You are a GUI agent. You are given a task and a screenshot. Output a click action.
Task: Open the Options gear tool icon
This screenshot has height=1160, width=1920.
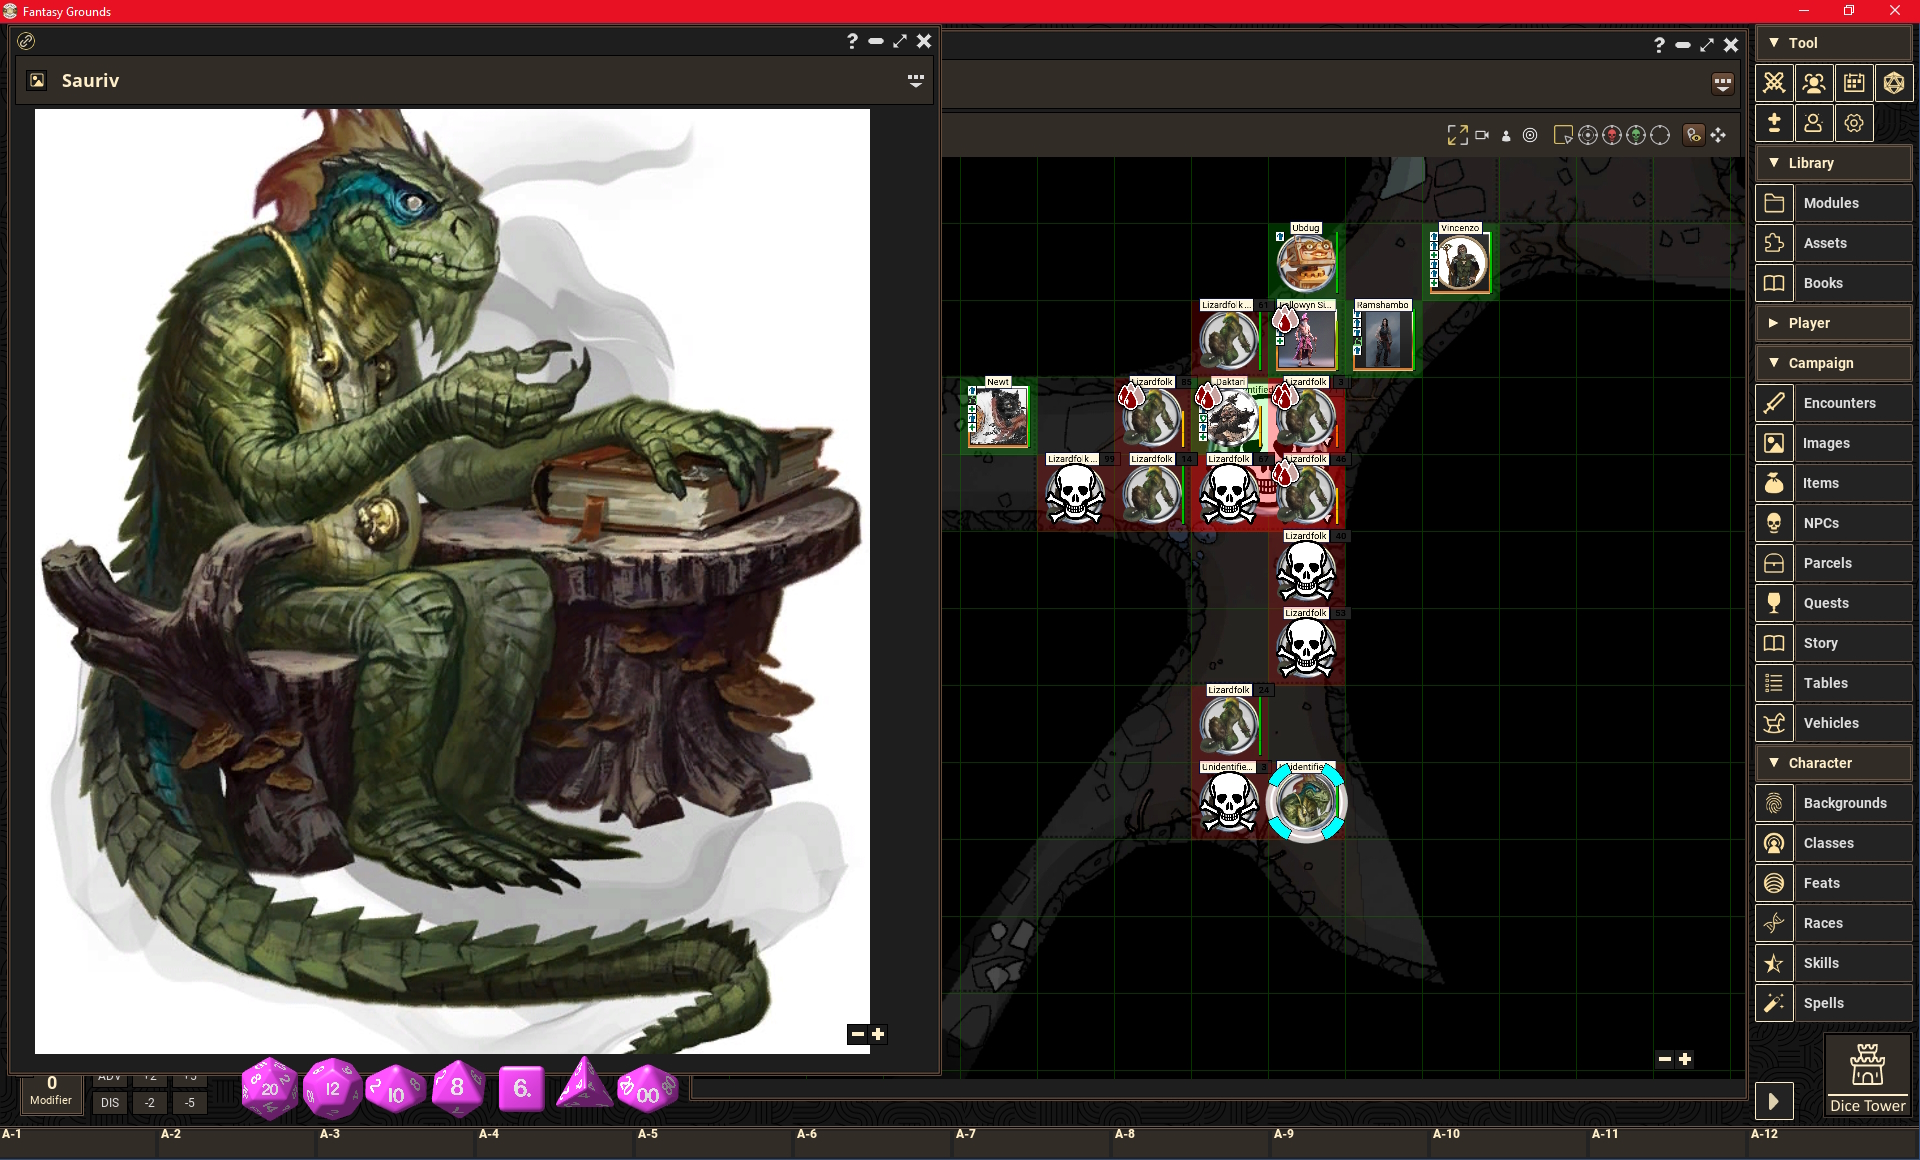[x=1854, y=123]
